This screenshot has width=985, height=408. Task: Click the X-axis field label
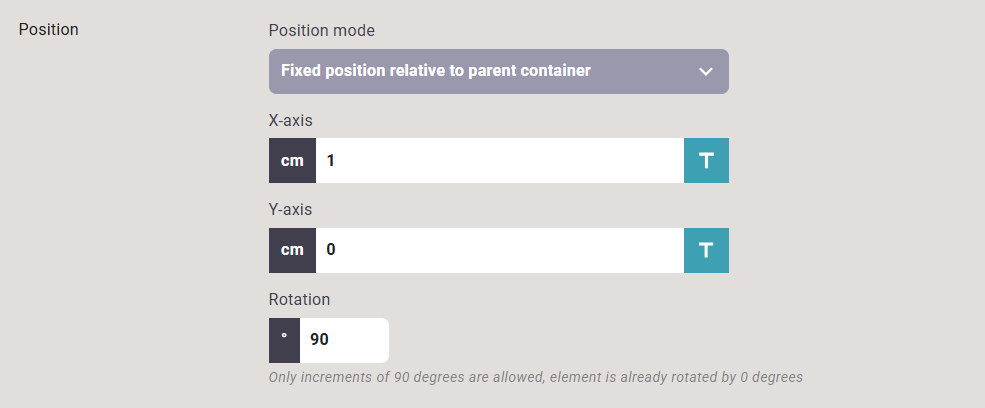(290, 120)
